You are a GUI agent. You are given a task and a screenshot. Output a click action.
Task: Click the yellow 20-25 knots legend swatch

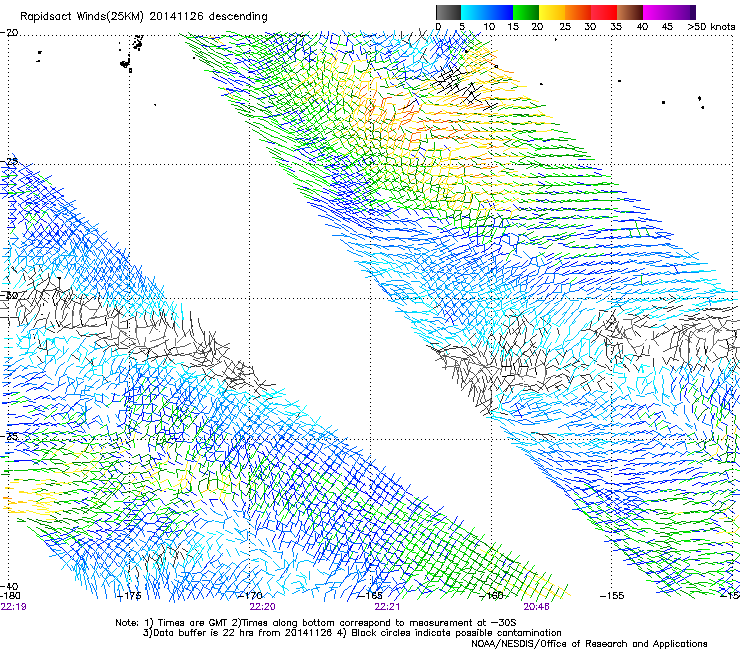[552, 12]
